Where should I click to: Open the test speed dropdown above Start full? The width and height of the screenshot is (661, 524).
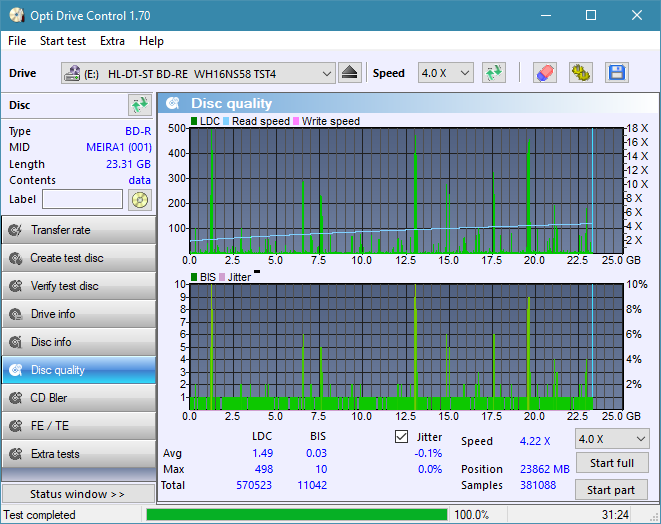(x=611, y=439)
